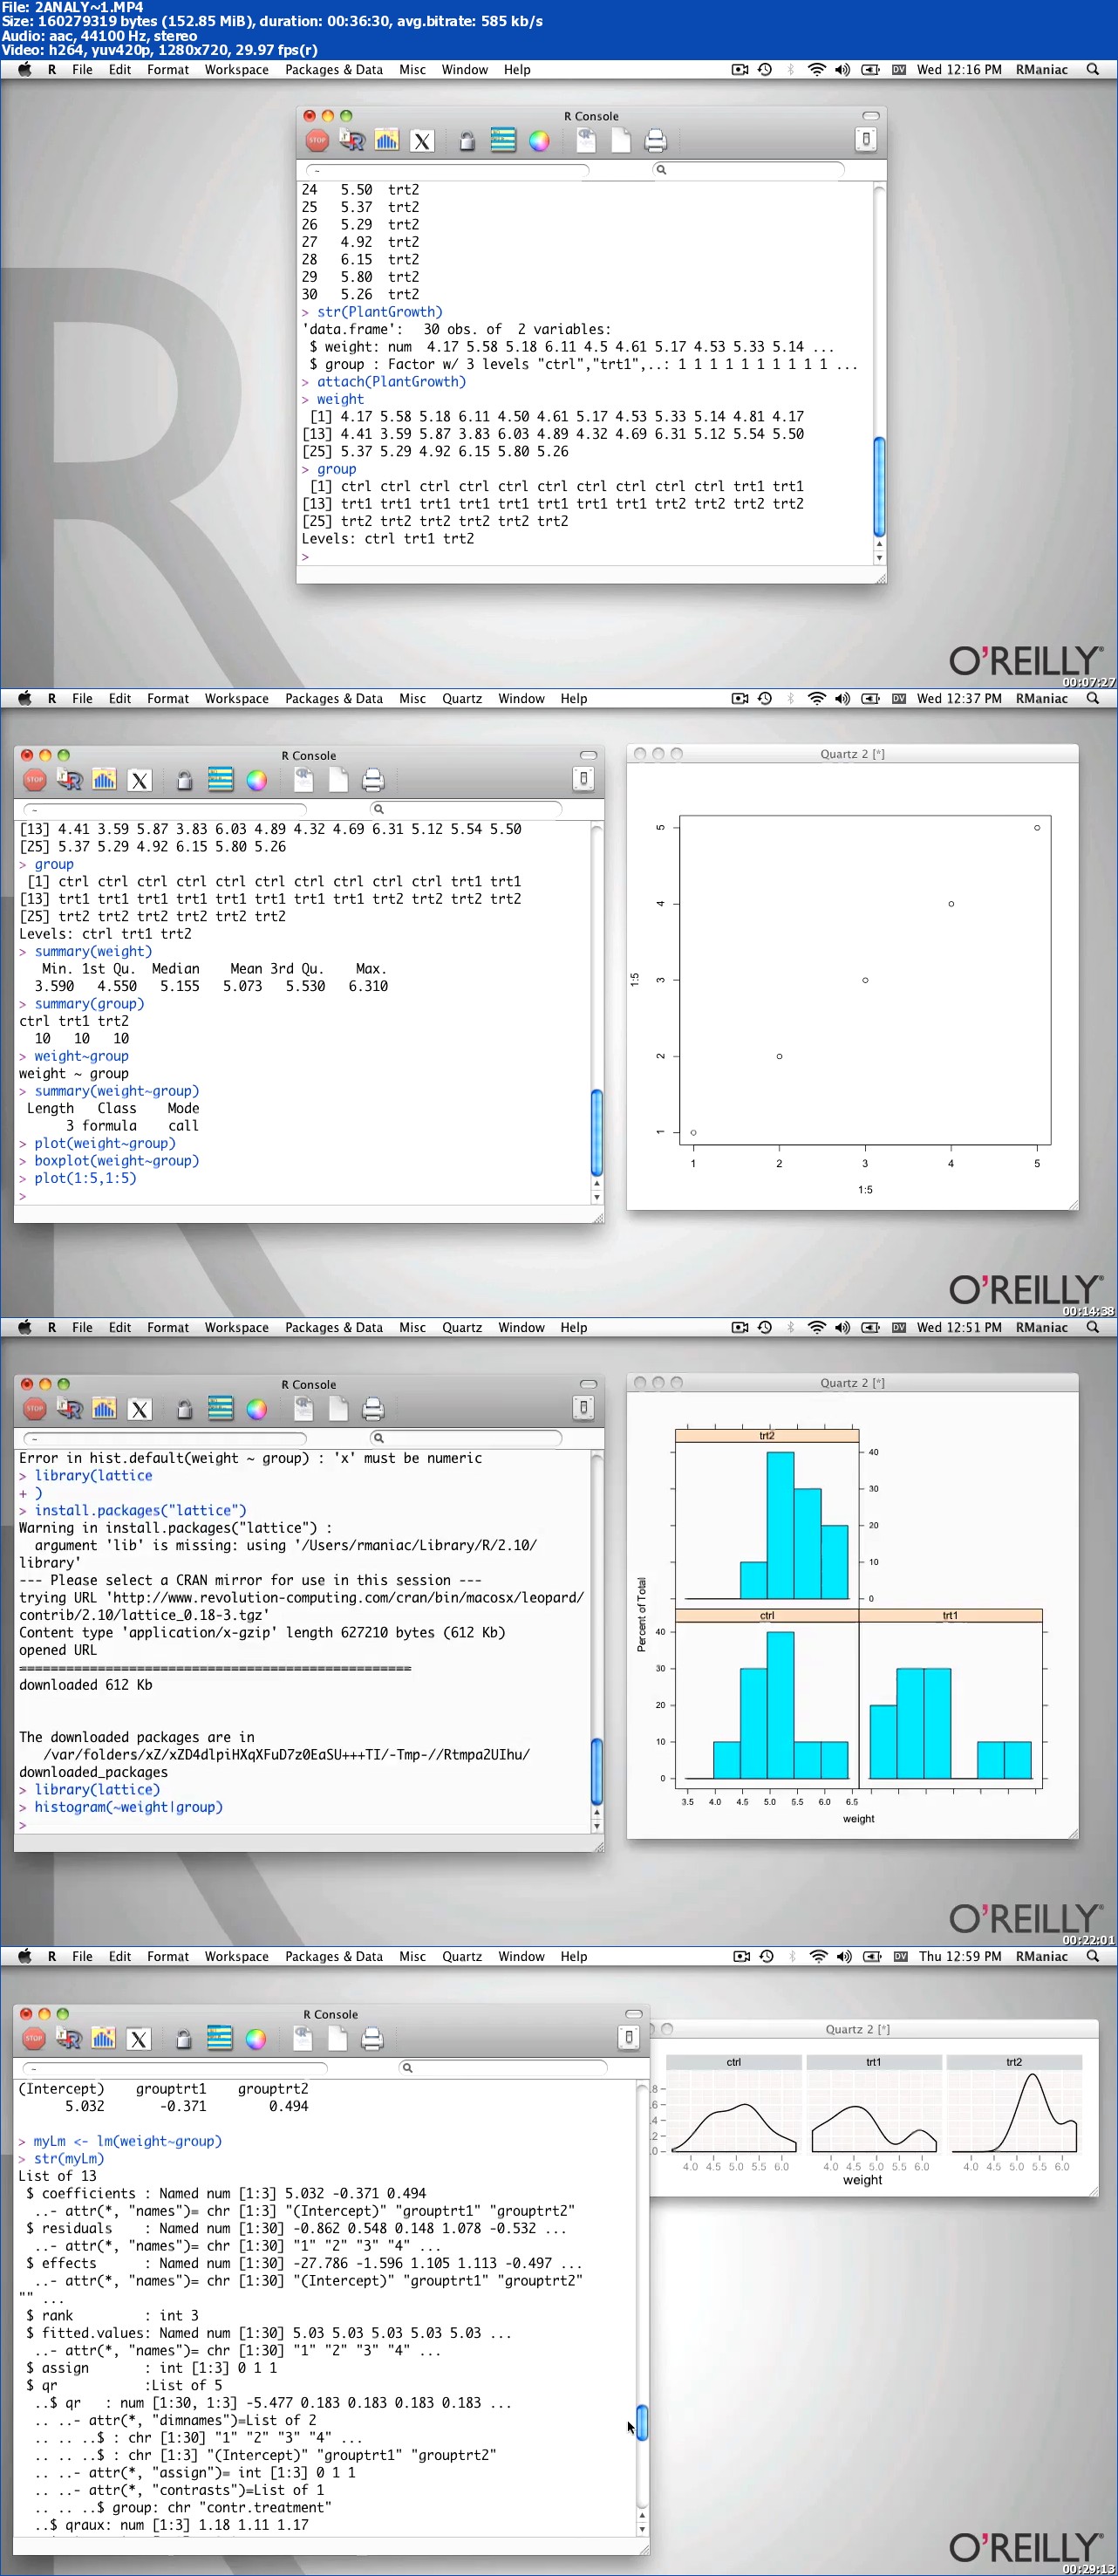Open new Quartz window icon, 12:16 PM console
The height and width of the screenshot is (2576, 1118).
tap(386, 141)
